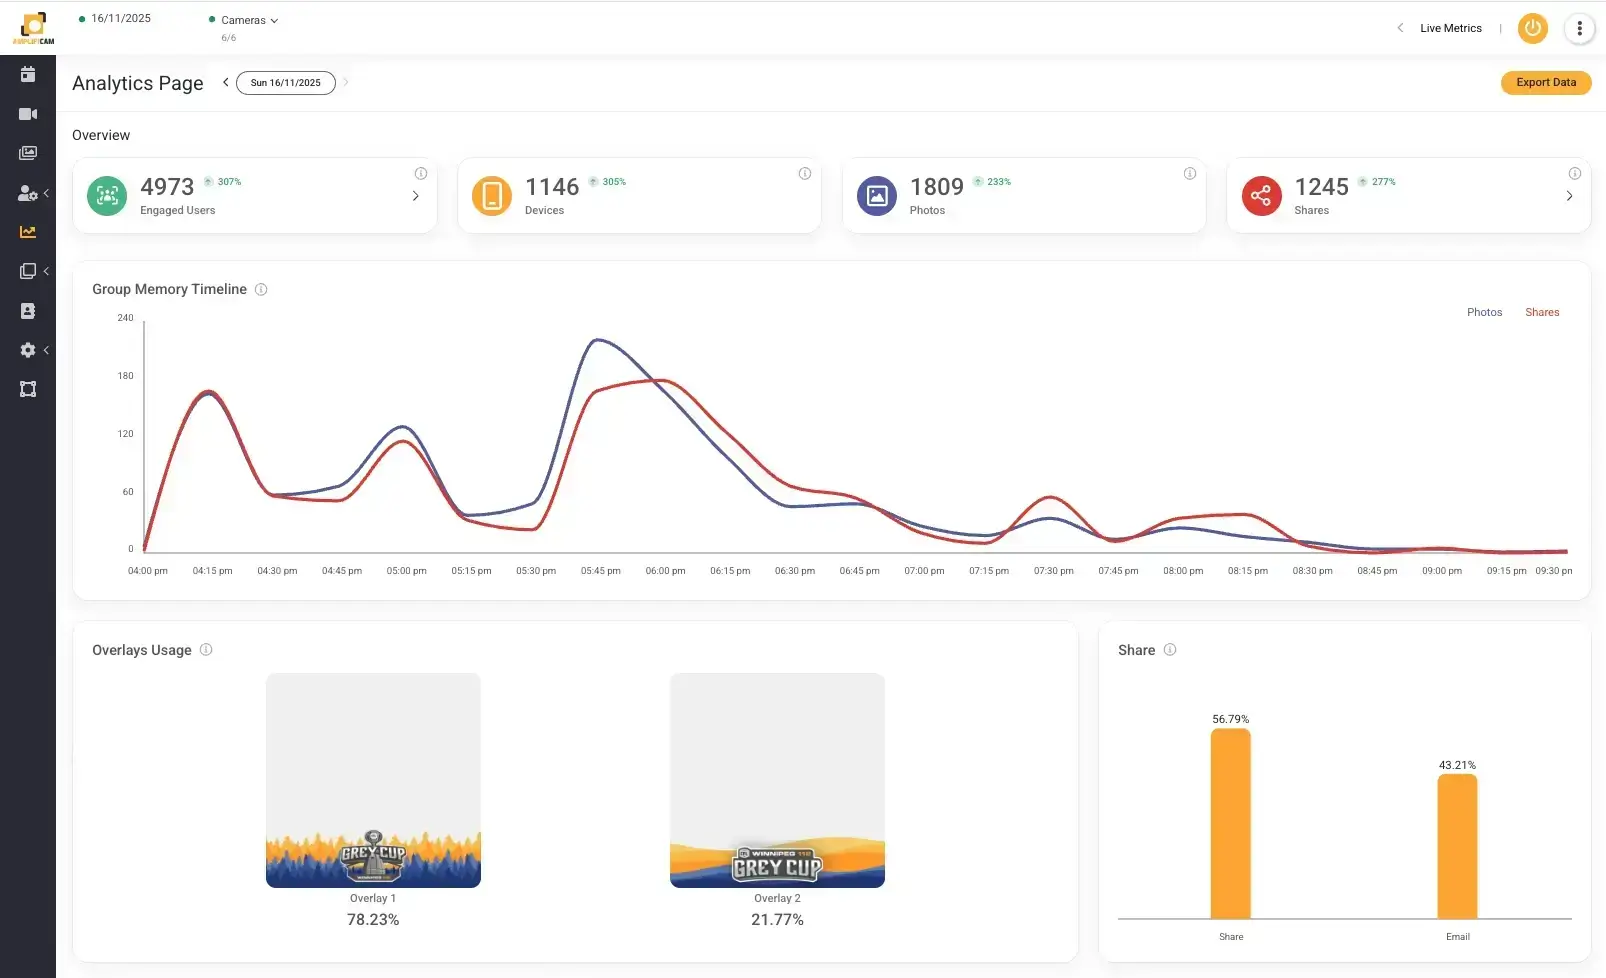
Task: Go back using chevron beside Live Metrics
Action: click(x=1400, y=28)
